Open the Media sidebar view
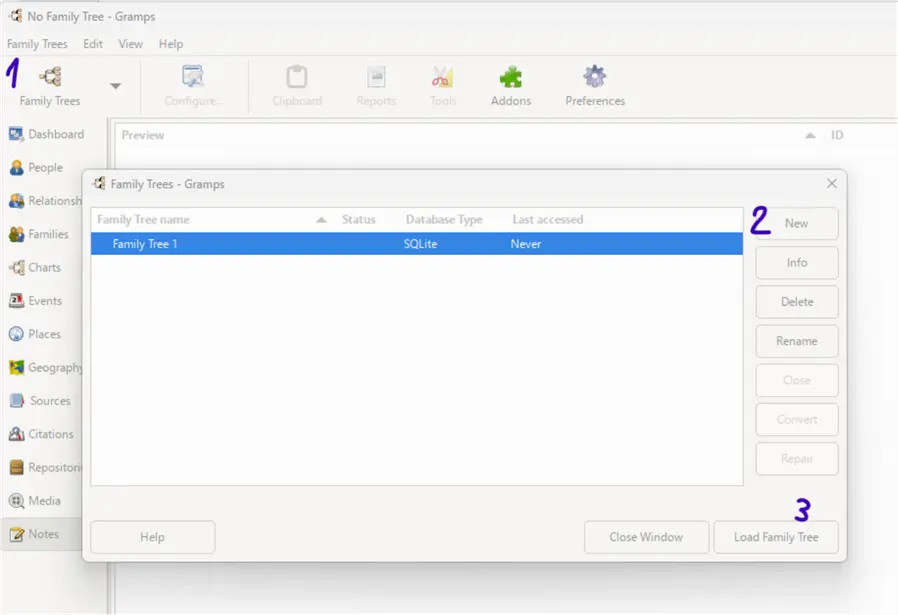Image resolution: width=898 pixels, height=615 pixels. [x=36, y=500]
